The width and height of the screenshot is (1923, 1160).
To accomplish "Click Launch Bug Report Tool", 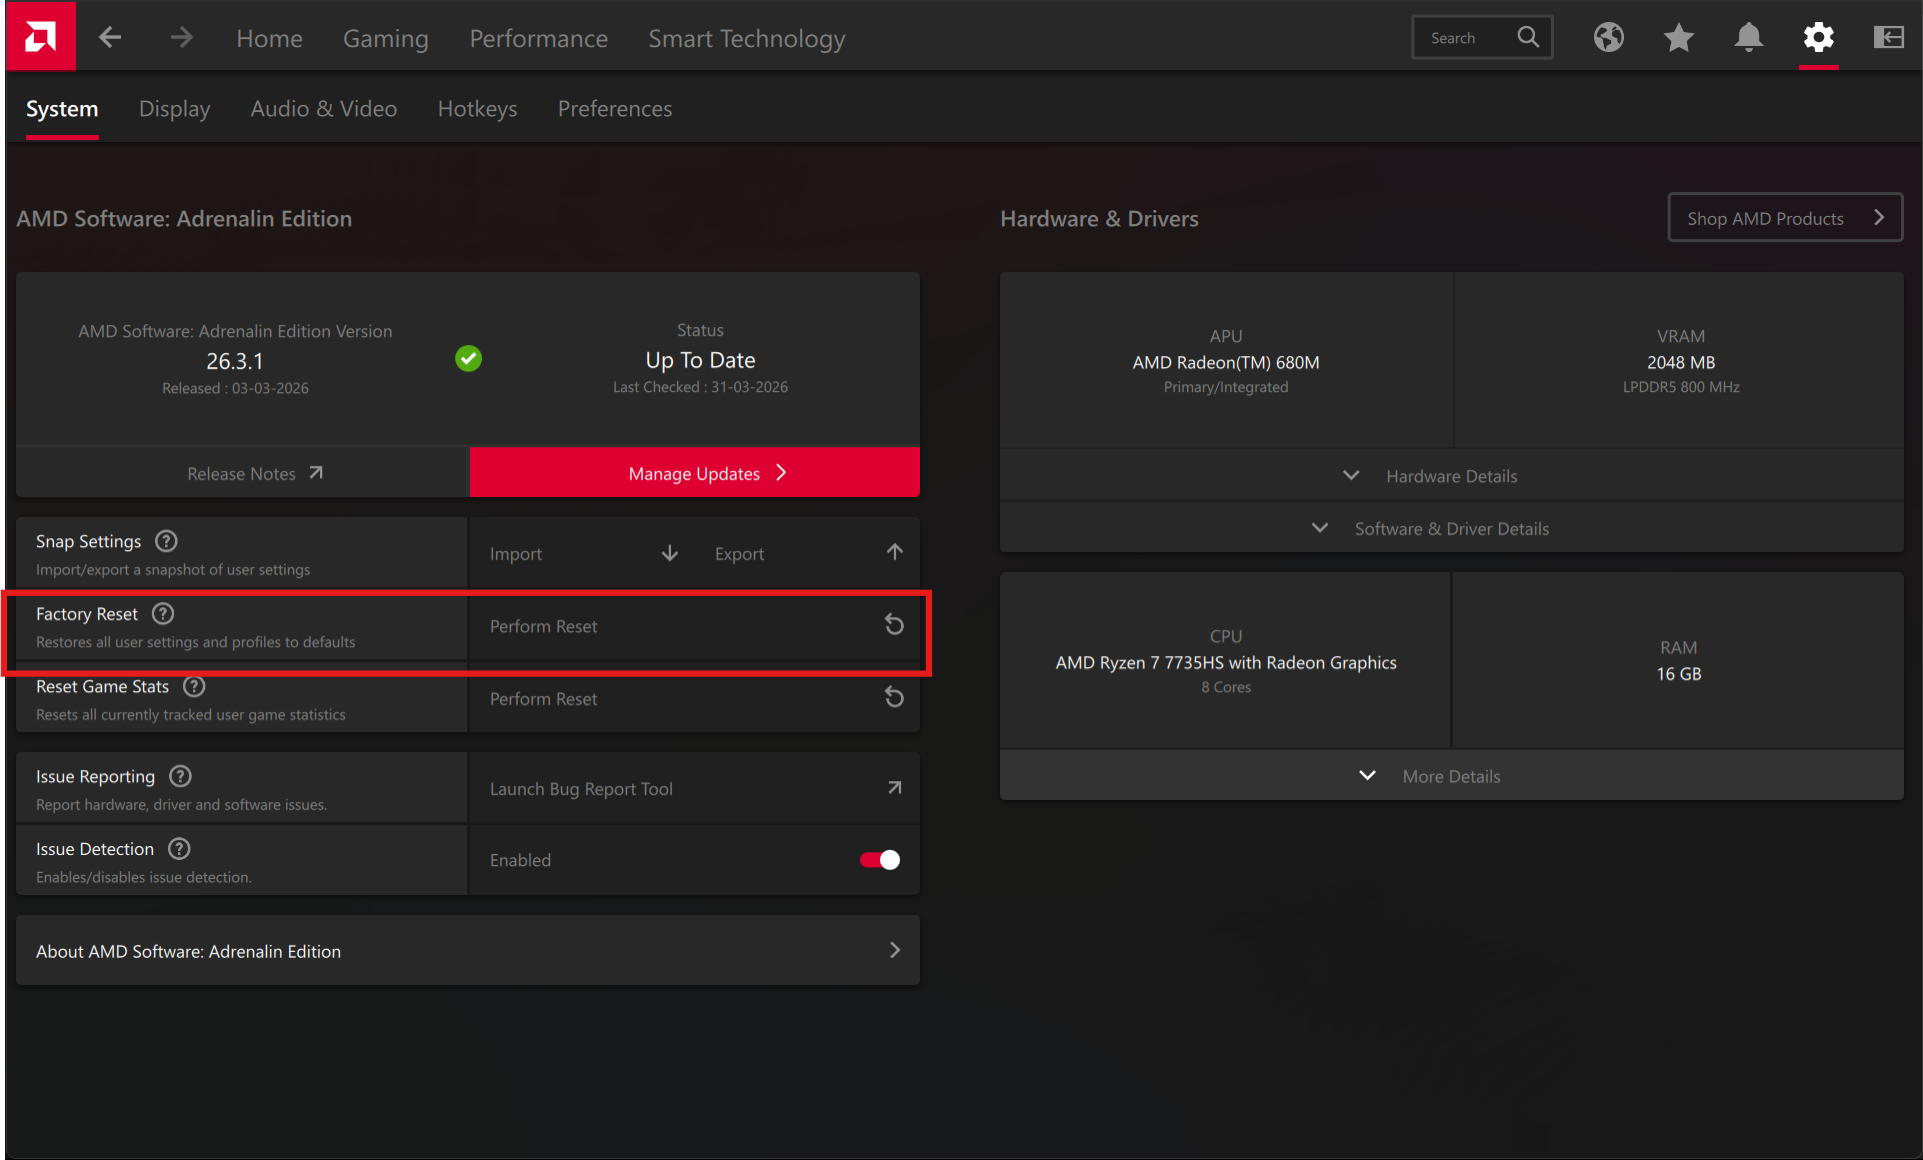I will 695,788.
